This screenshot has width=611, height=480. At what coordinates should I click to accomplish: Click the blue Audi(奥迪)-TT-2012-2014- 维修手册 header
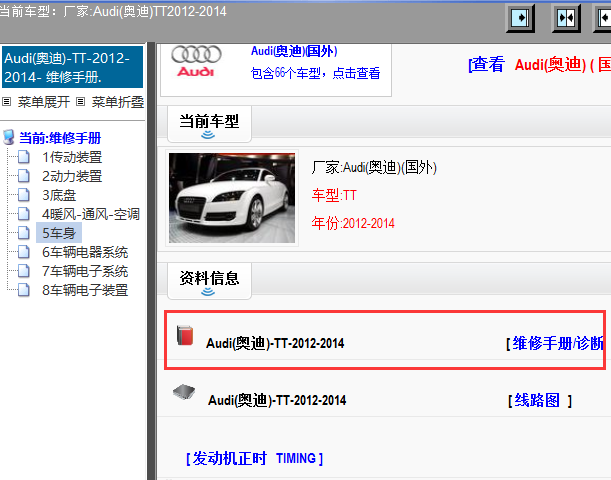pyautogui.click(x=72, y=67)
